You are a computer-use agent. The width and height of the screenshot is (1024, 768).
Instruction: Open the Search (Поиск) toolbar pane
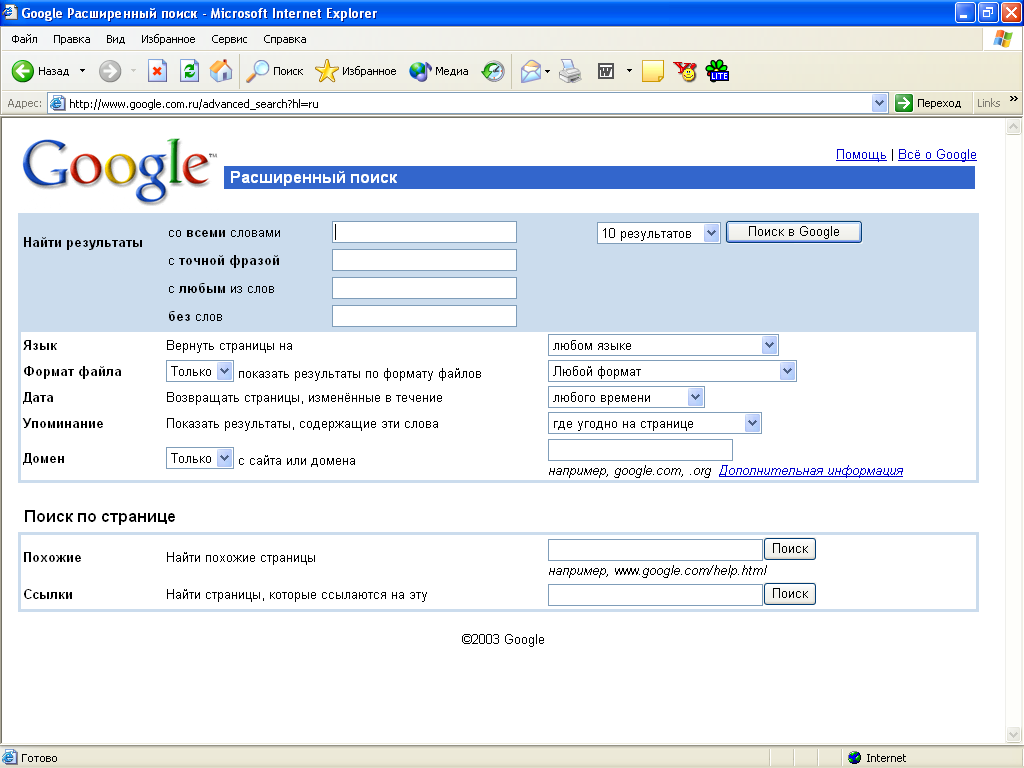pos(274,71)
